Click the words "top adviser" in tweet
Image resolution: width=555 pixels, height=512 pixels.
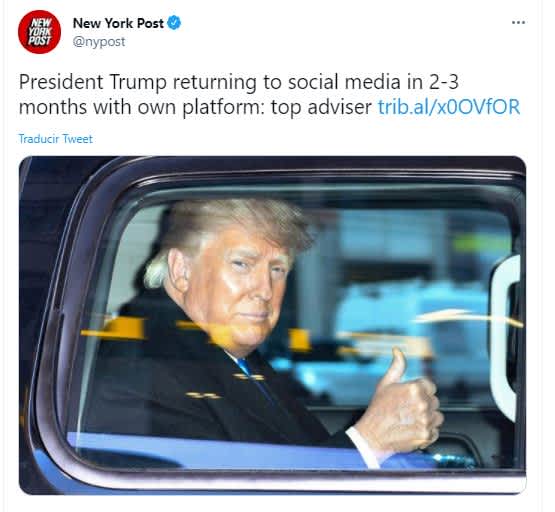(321, 107)
